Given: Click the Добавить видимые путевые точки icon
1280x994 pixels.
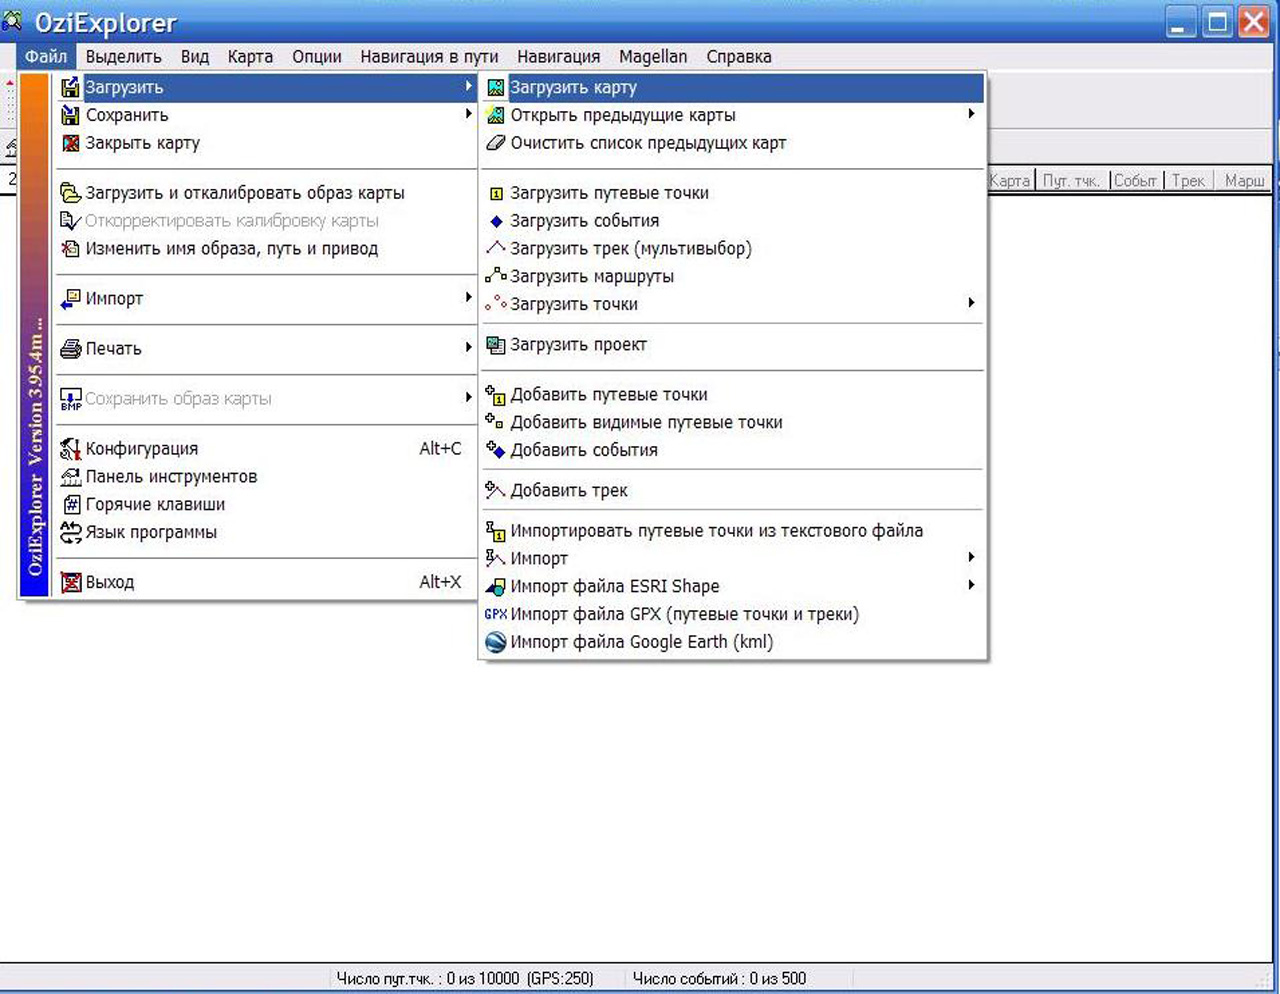Looking at the screenshot, I should [495, 422].
